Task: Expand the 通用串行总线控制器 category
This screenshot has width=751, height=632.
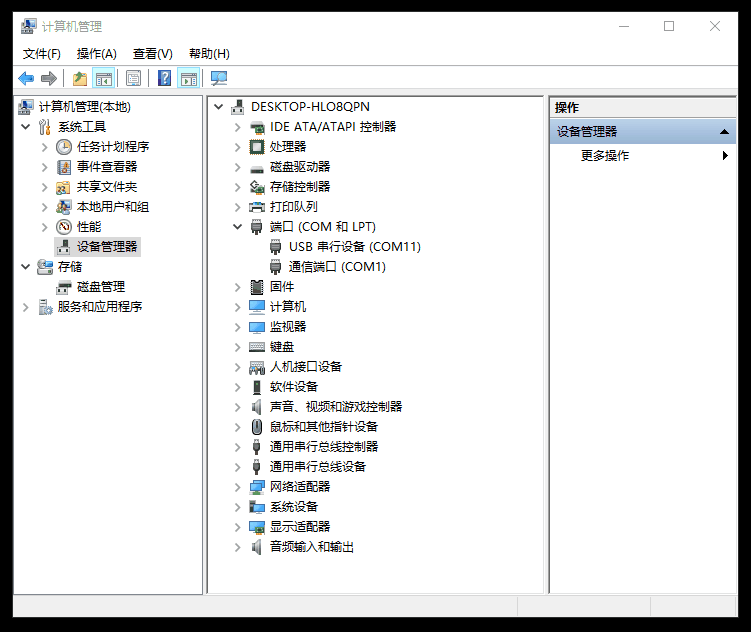Action: point(238,447)
